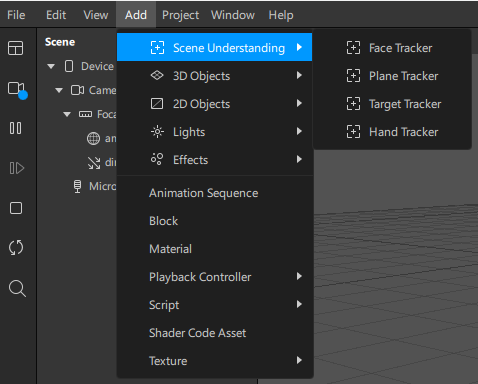Click the layout panel icon in sidebar
This screenshot has width=478, height=384.
[16, 48]
